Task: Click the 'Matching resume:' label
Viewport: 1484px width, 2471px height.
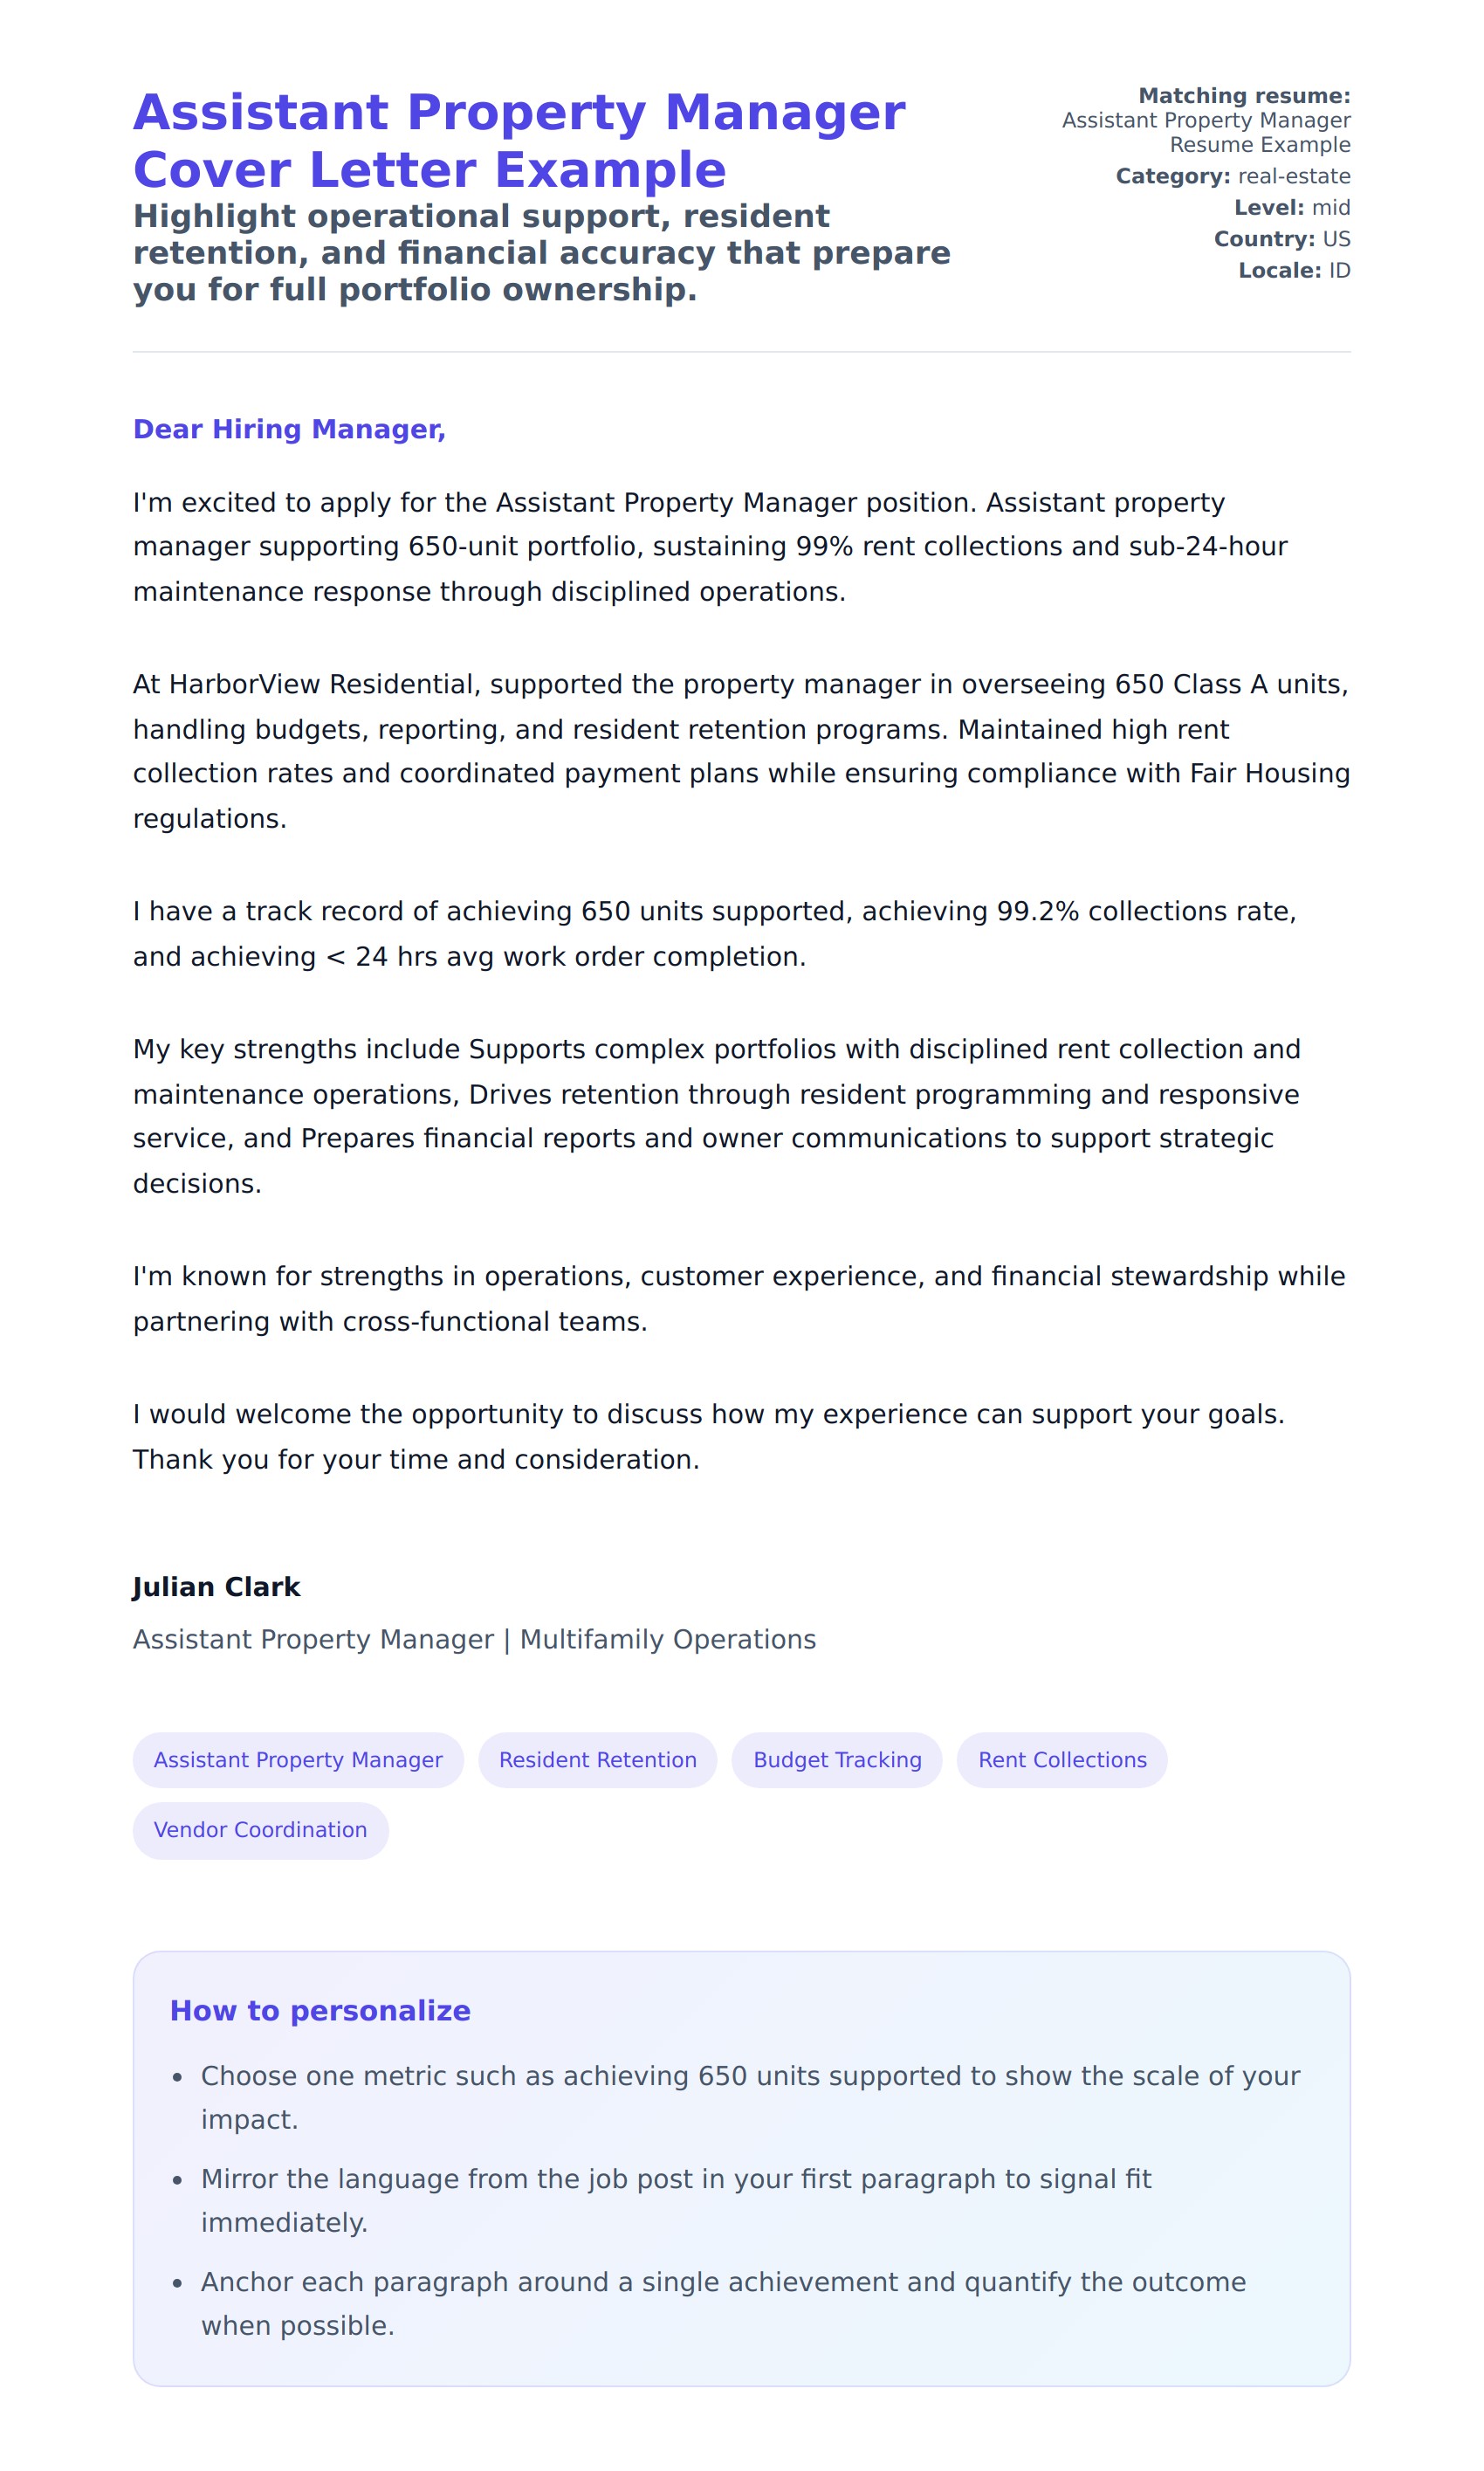Action: point(1244,96)
